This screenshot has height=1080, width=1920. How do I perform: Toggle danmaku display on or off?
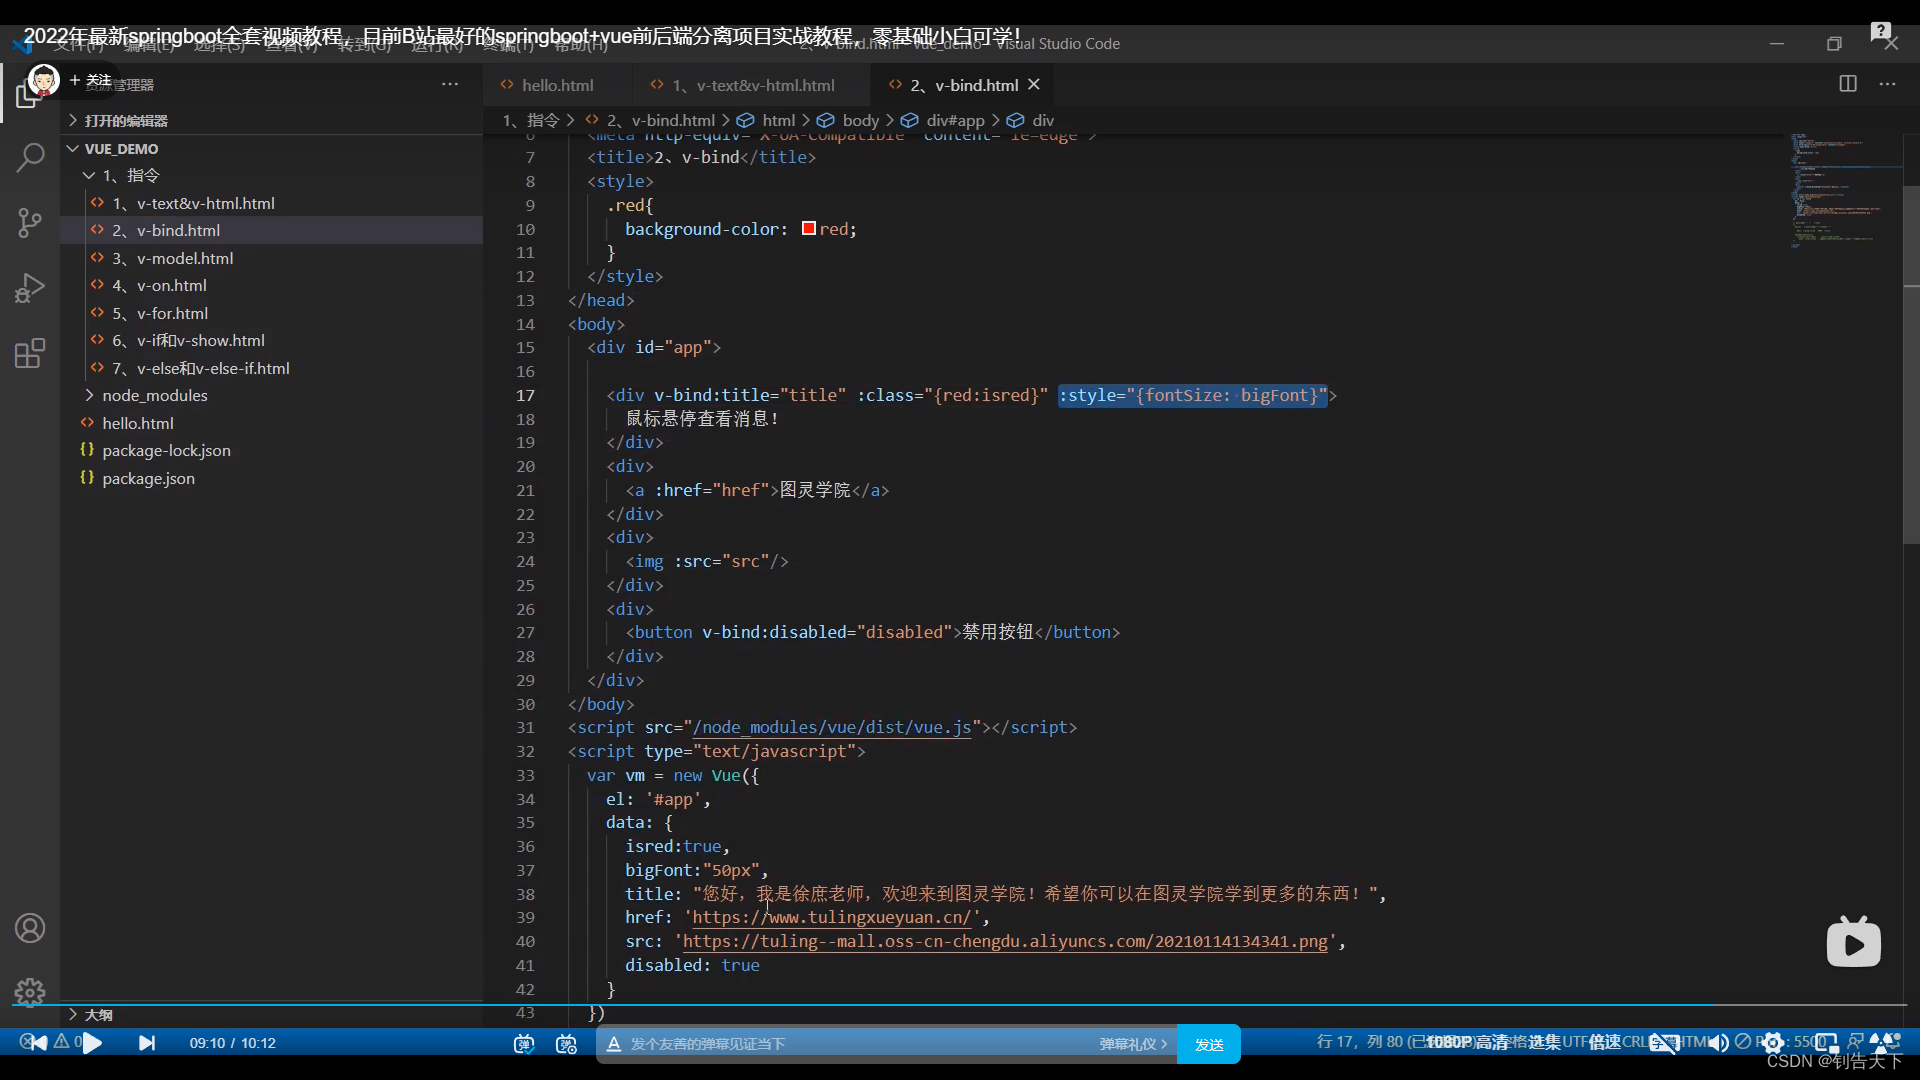click(524, 1044)
